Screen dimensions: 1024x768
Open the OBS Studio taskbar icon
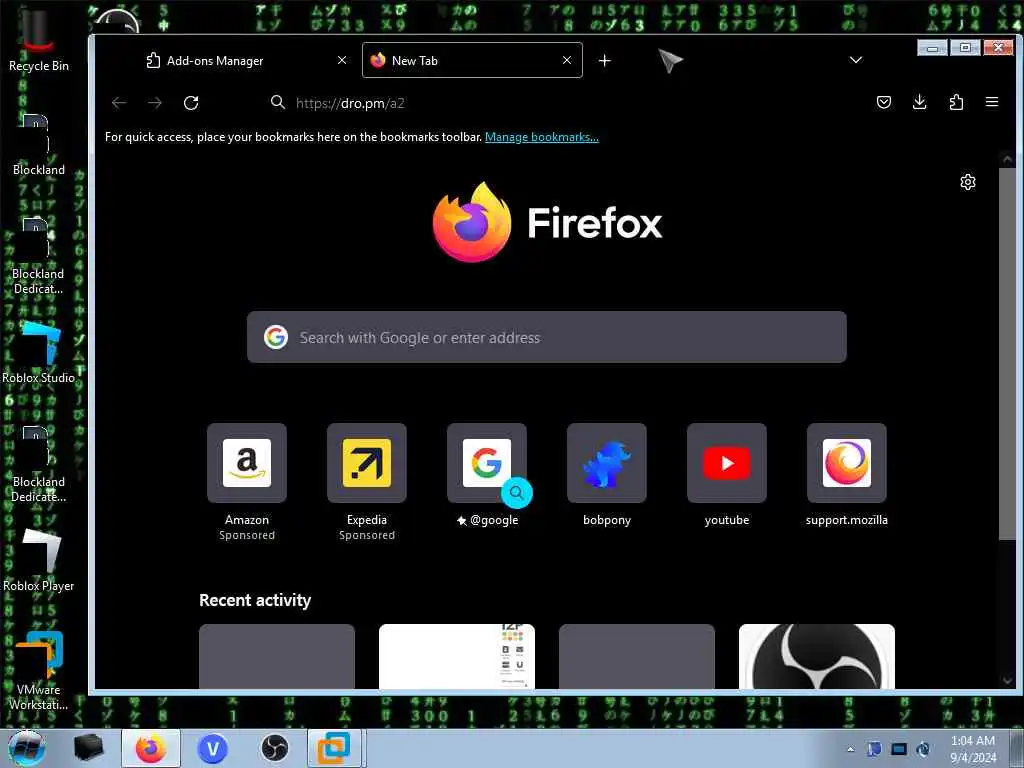(x=274, y=748)
